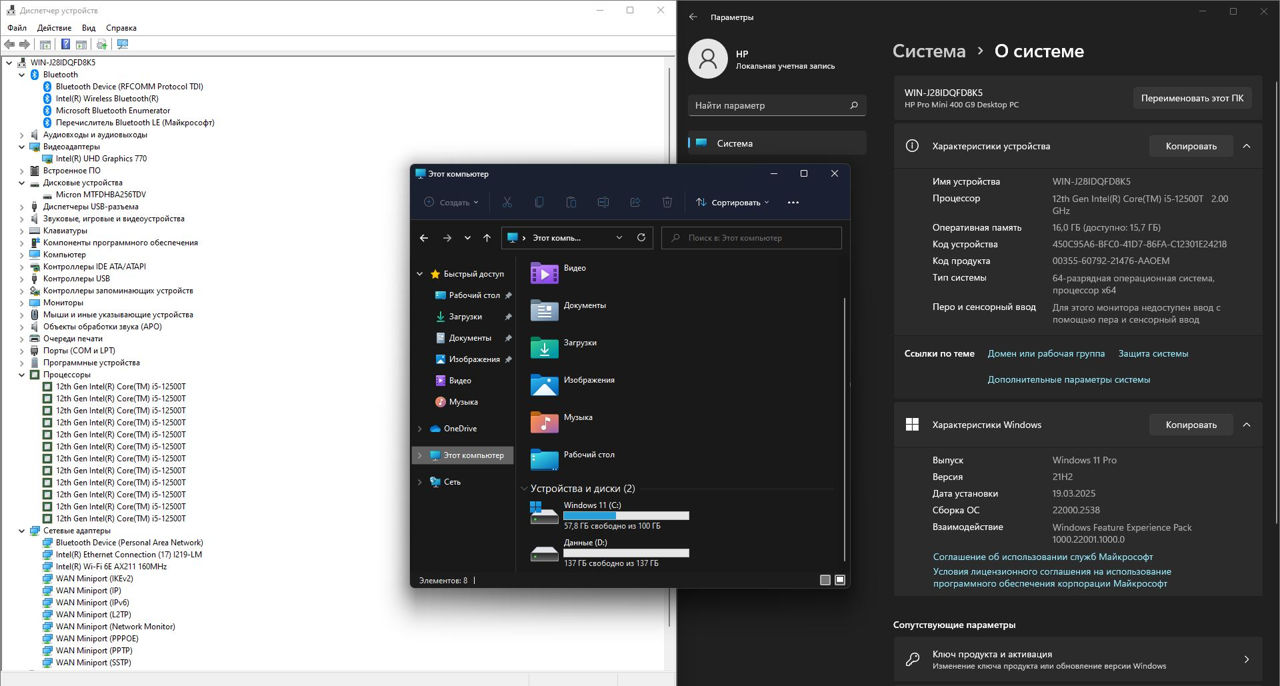
Task: Click the Refresh icon in Explorer address bar
Action: (641, 238)
